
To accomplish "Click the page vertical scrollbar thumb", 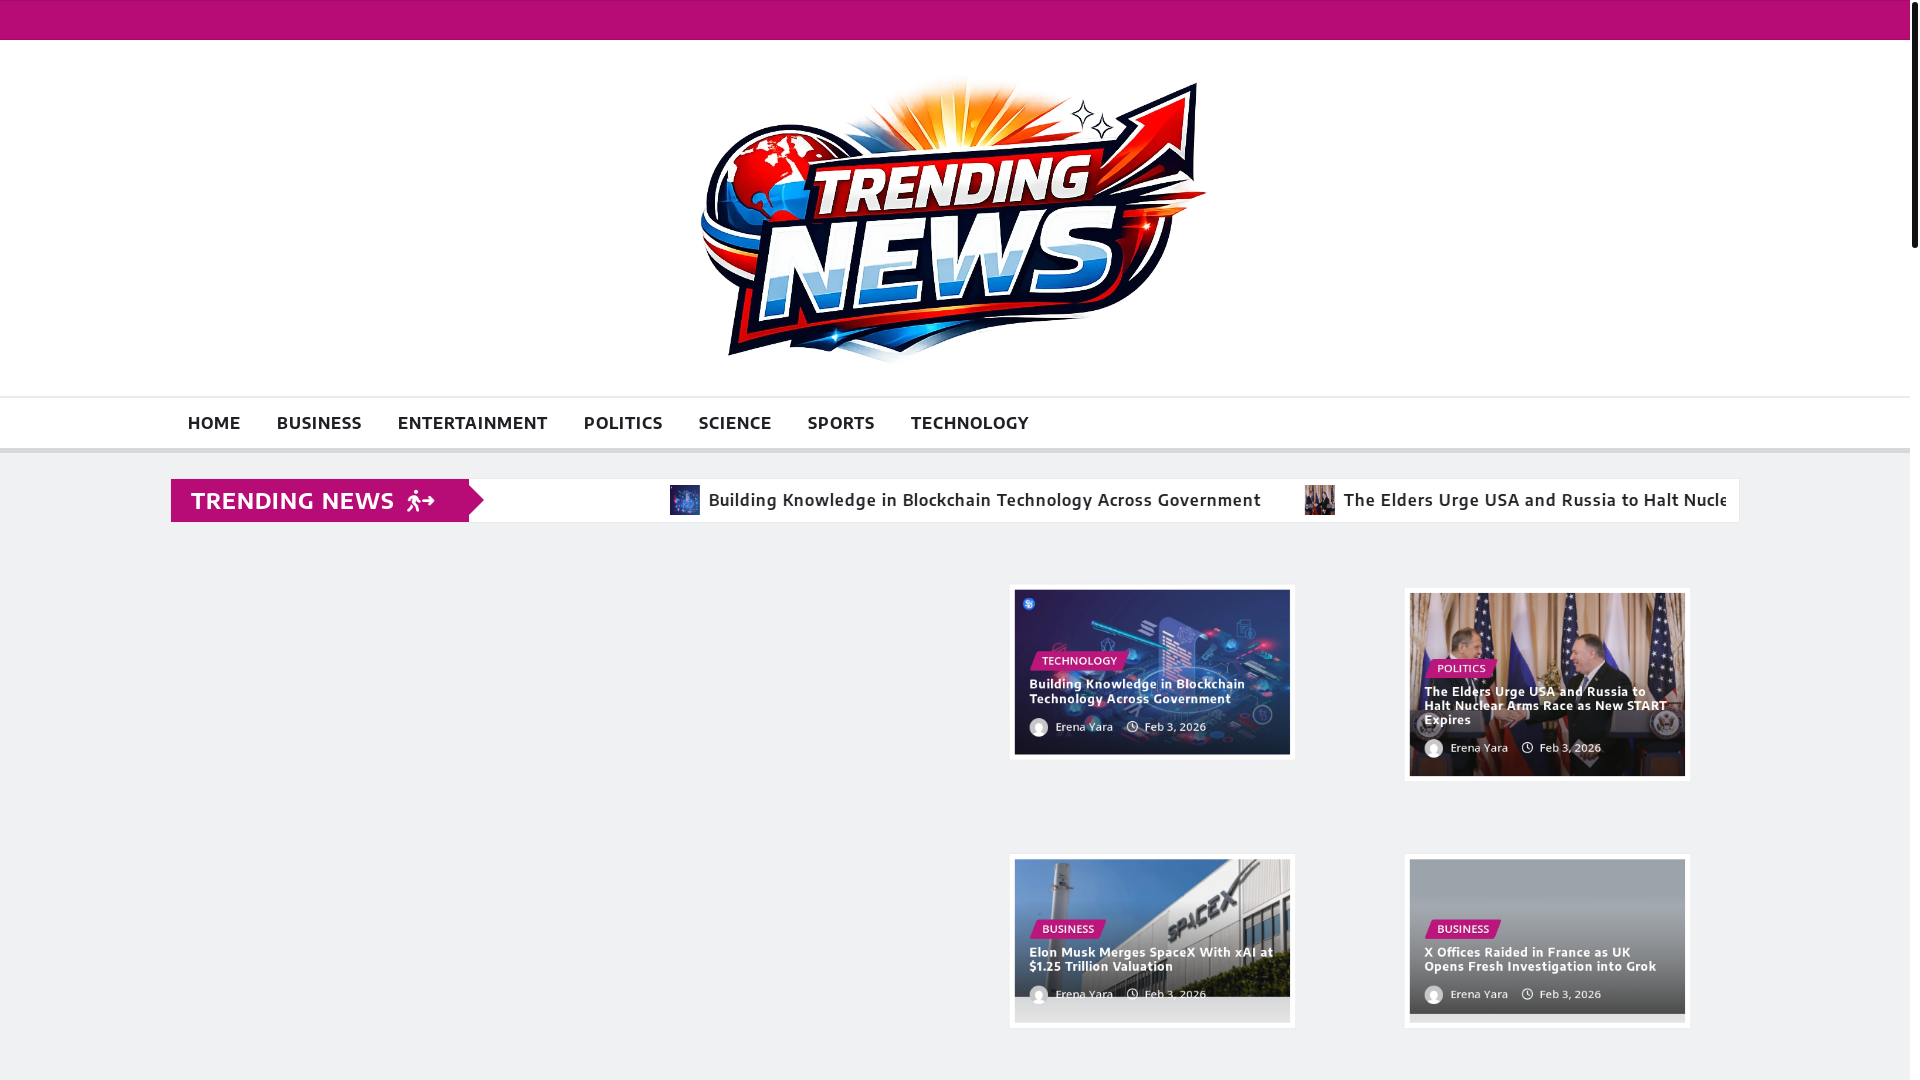I will point(1915,124).
